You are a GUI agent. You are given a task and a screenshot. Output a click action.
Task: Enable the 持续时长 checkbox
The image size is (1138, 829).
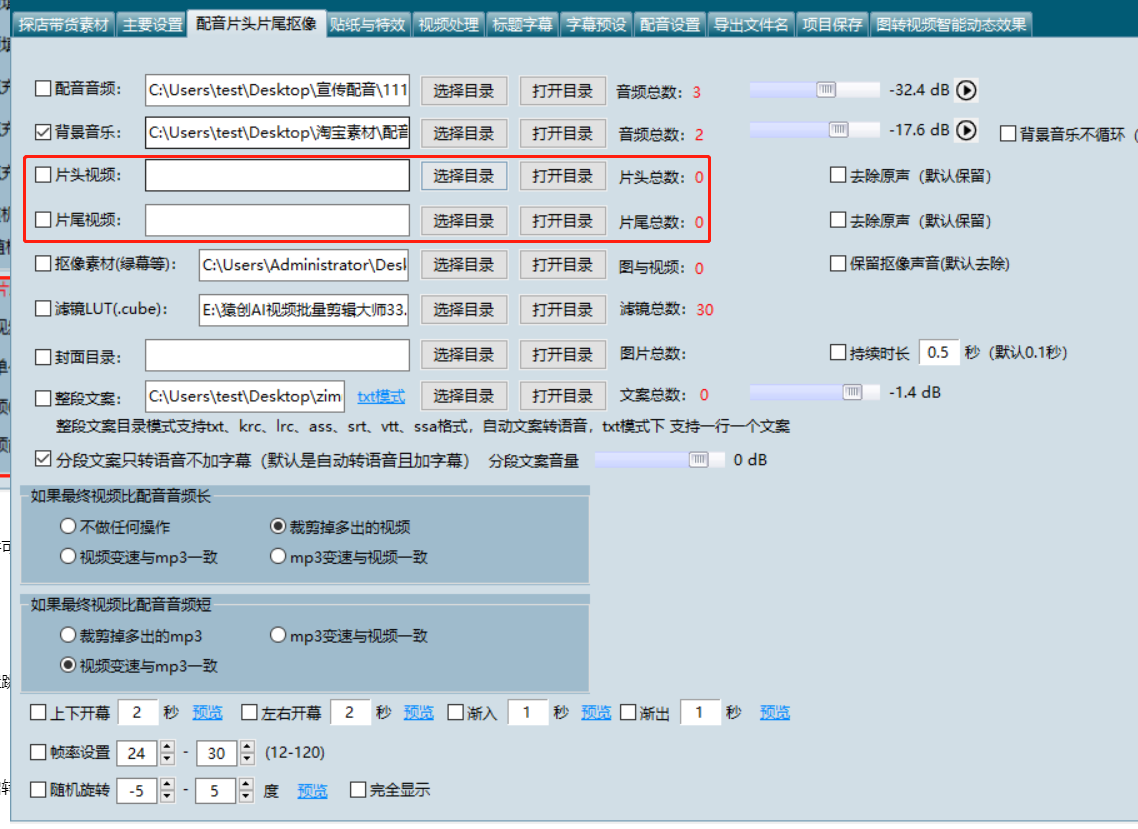click(x=838, y=353)
